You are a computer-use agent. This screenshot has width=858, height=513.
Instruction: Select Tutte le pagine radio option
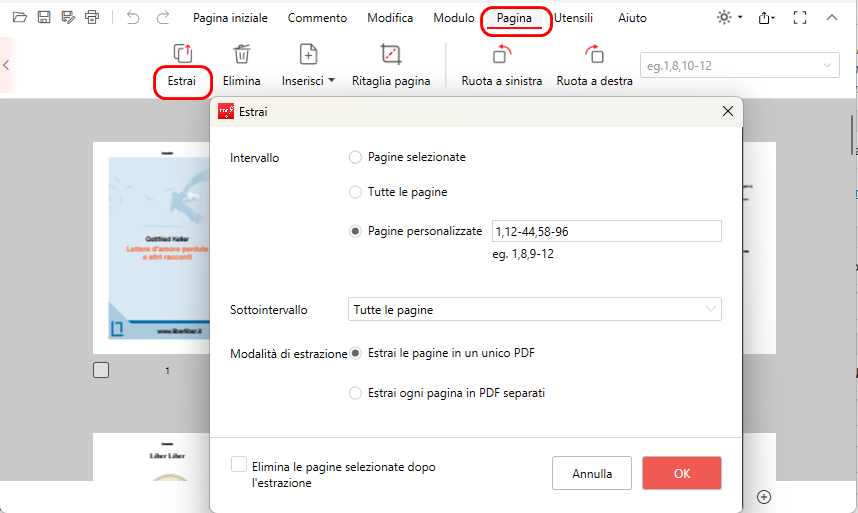coord(355,192)
